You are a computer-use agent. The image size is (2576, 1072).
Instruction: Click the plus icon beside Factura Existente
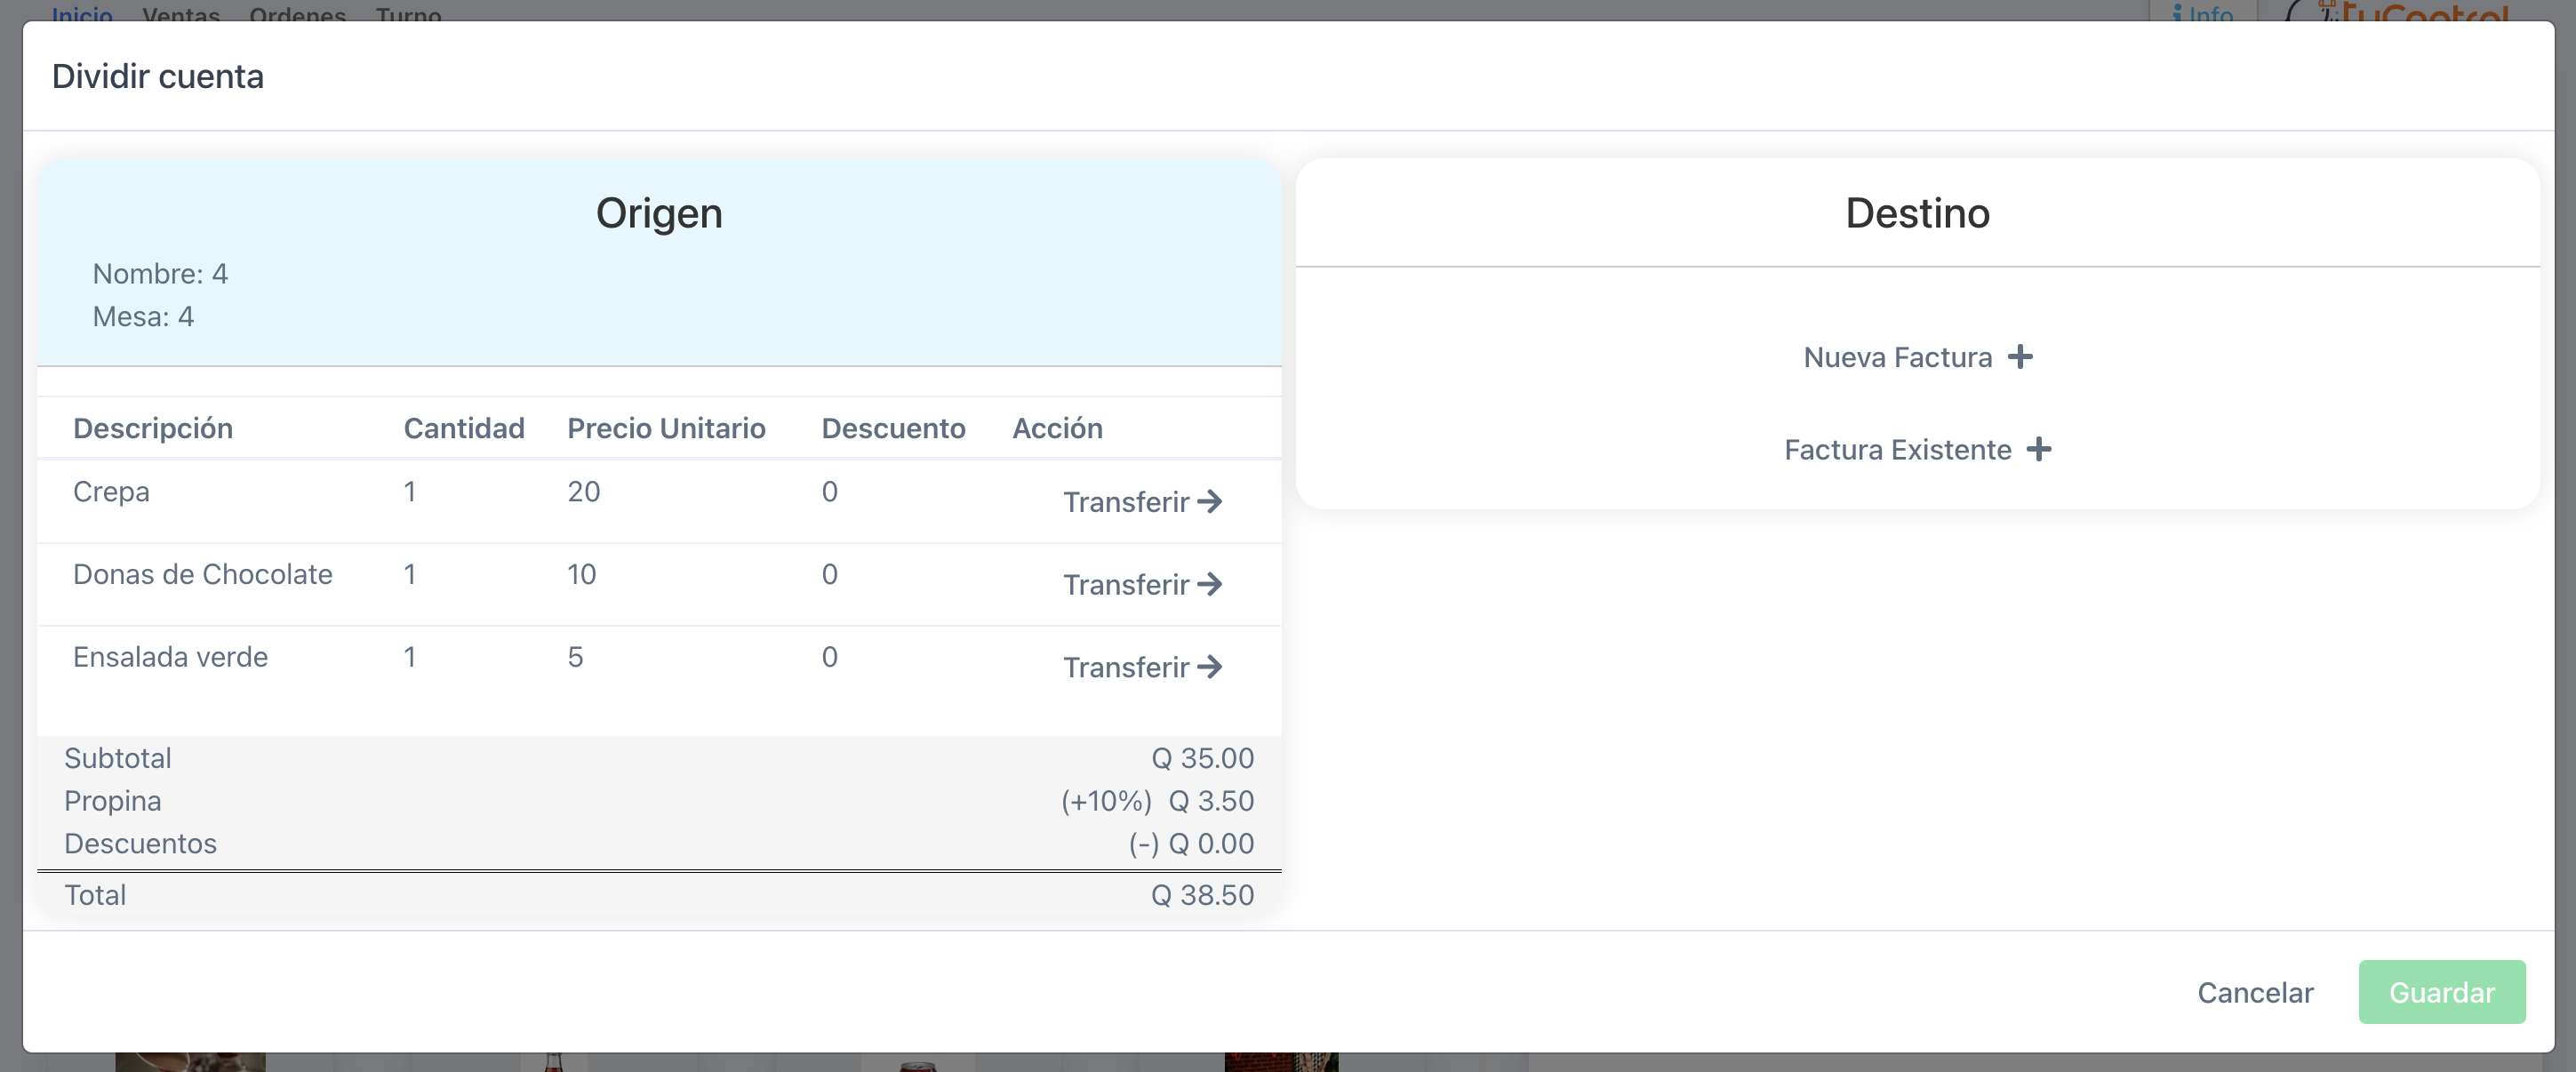[x=2039, y=449]
